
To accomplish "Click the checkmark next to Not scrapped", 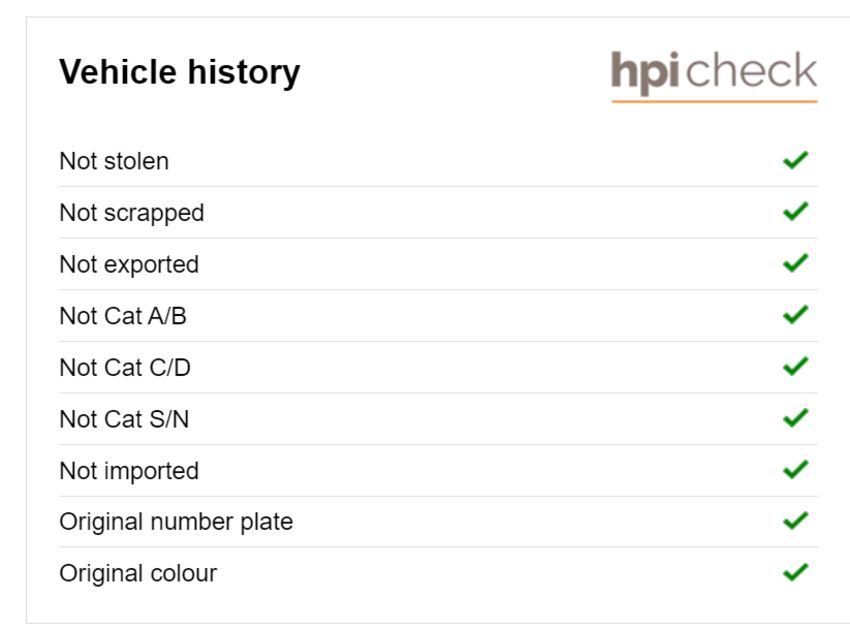I will click(795, 212).
